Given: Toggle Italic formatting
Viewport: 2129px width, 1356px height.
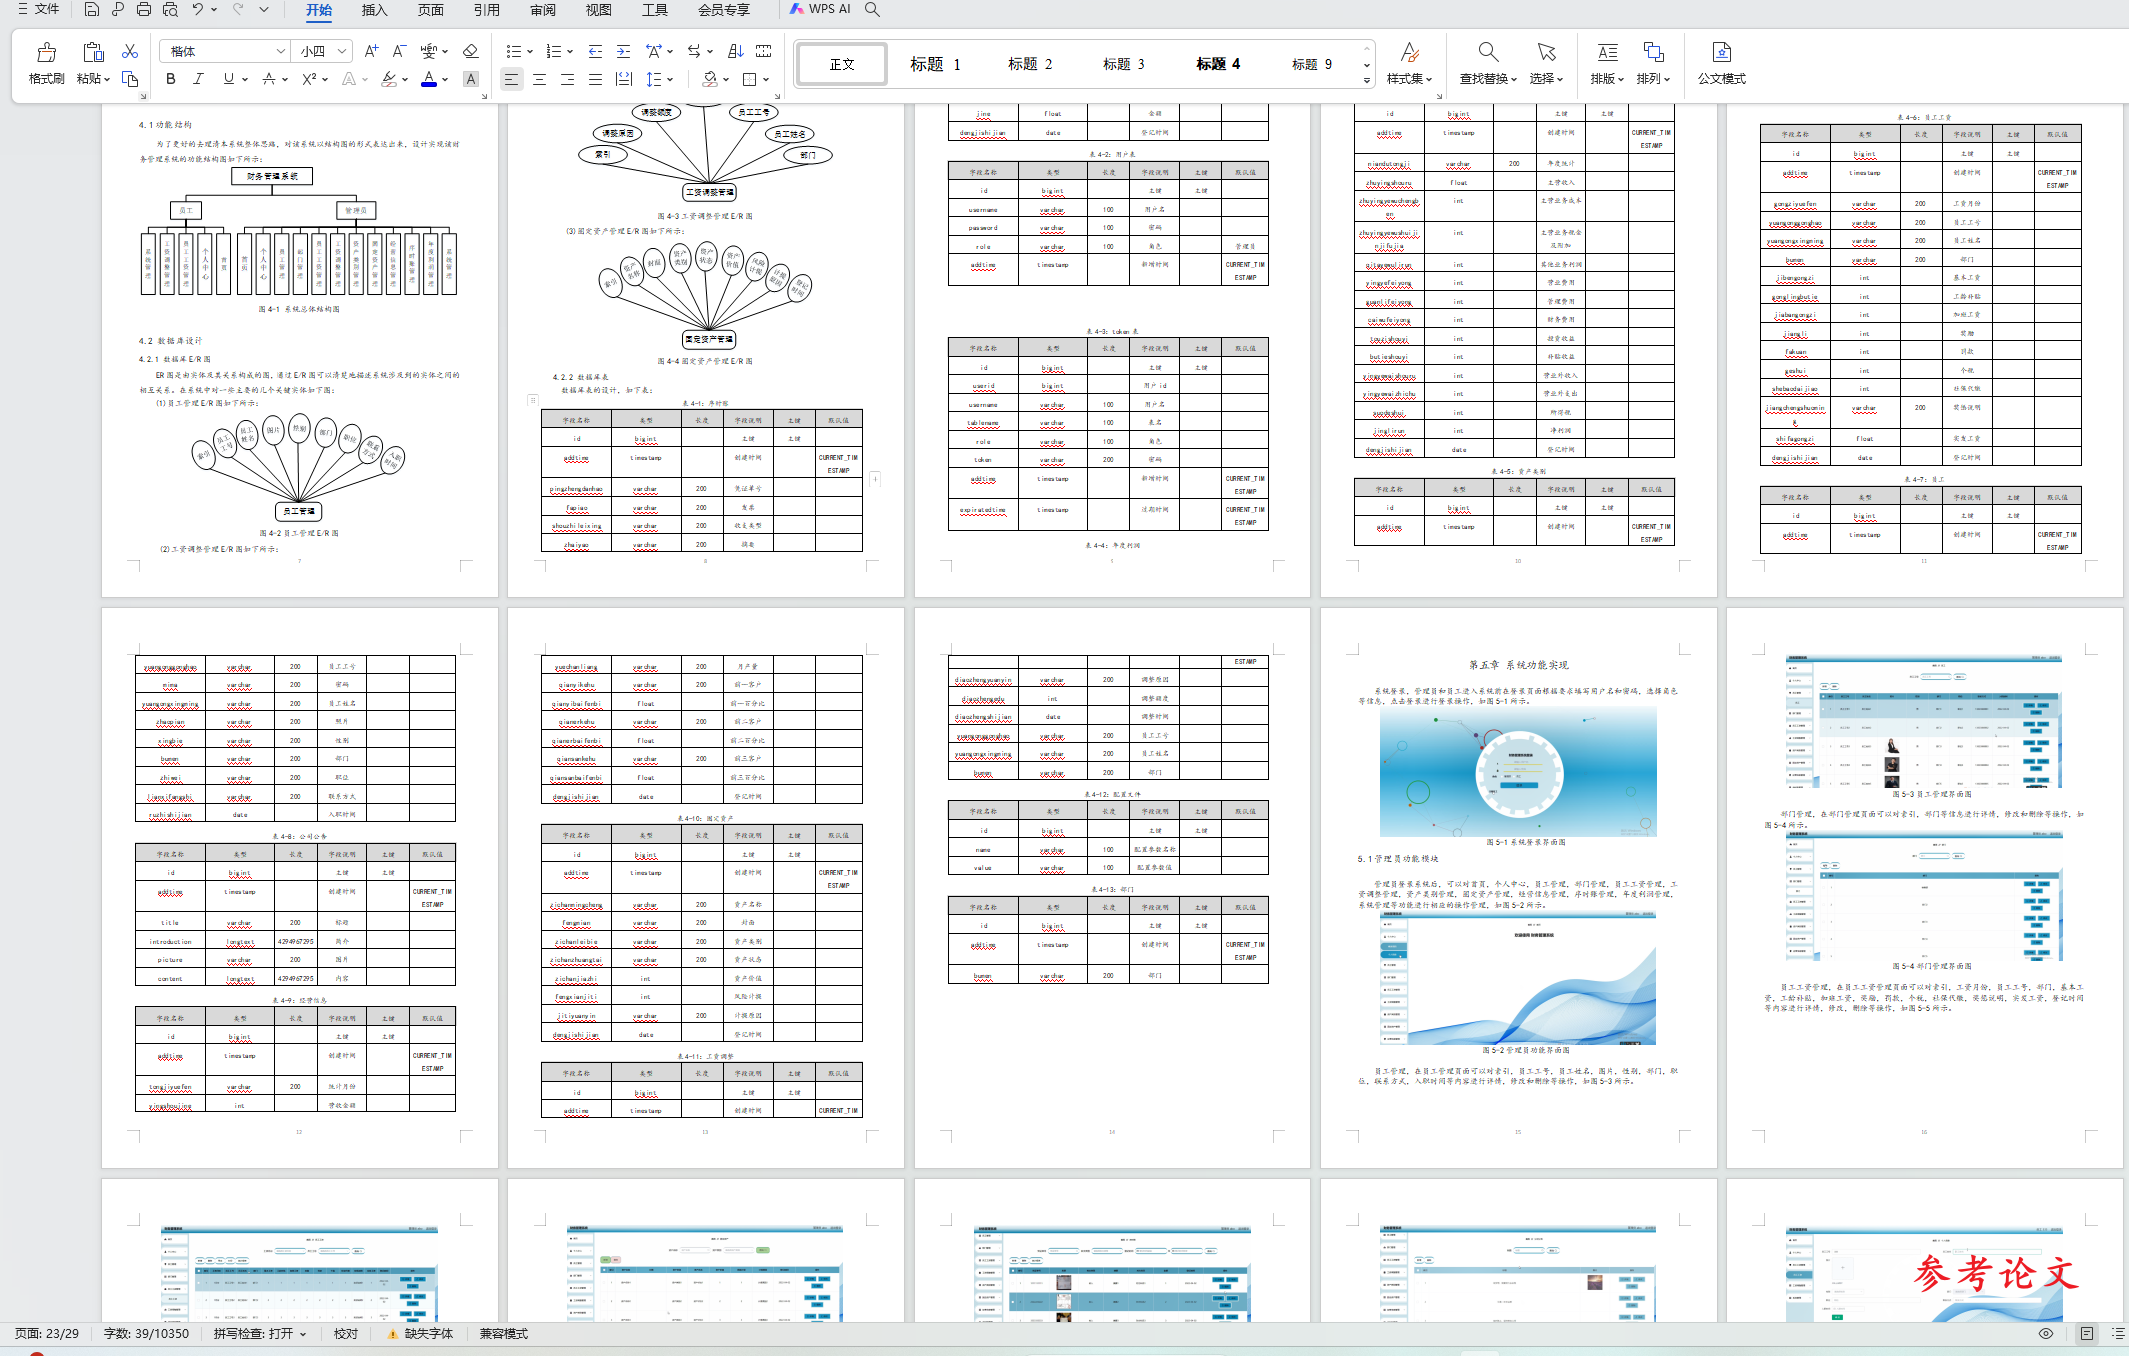Looking at the screenshot, I should pos(198,79).
